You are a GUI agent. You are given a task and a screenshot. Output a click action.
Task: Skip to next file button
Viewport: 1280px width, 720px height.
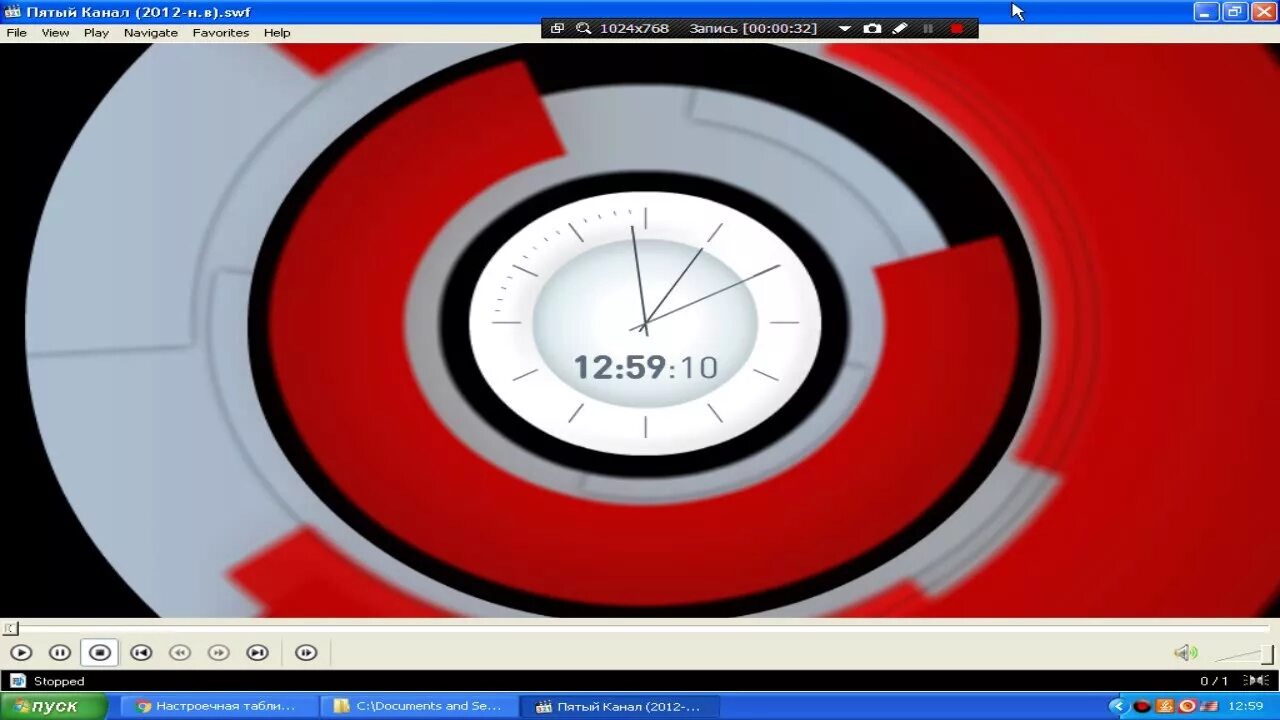(x=258, y=653)
